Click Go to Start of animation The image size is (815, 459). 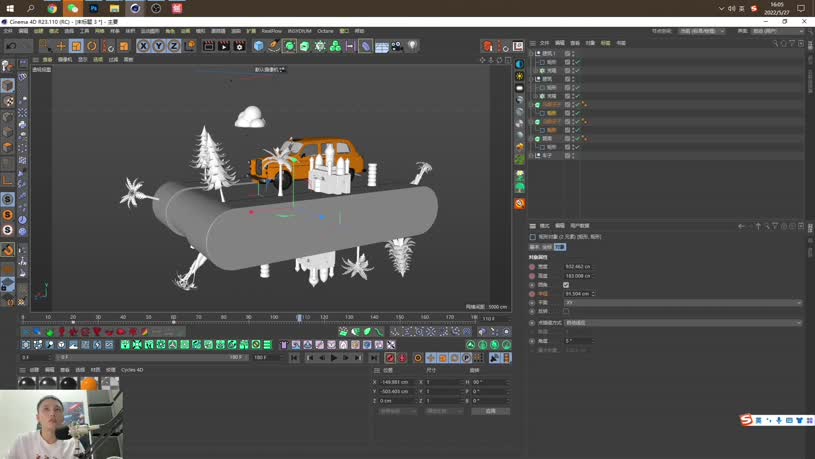click(294, 358)
